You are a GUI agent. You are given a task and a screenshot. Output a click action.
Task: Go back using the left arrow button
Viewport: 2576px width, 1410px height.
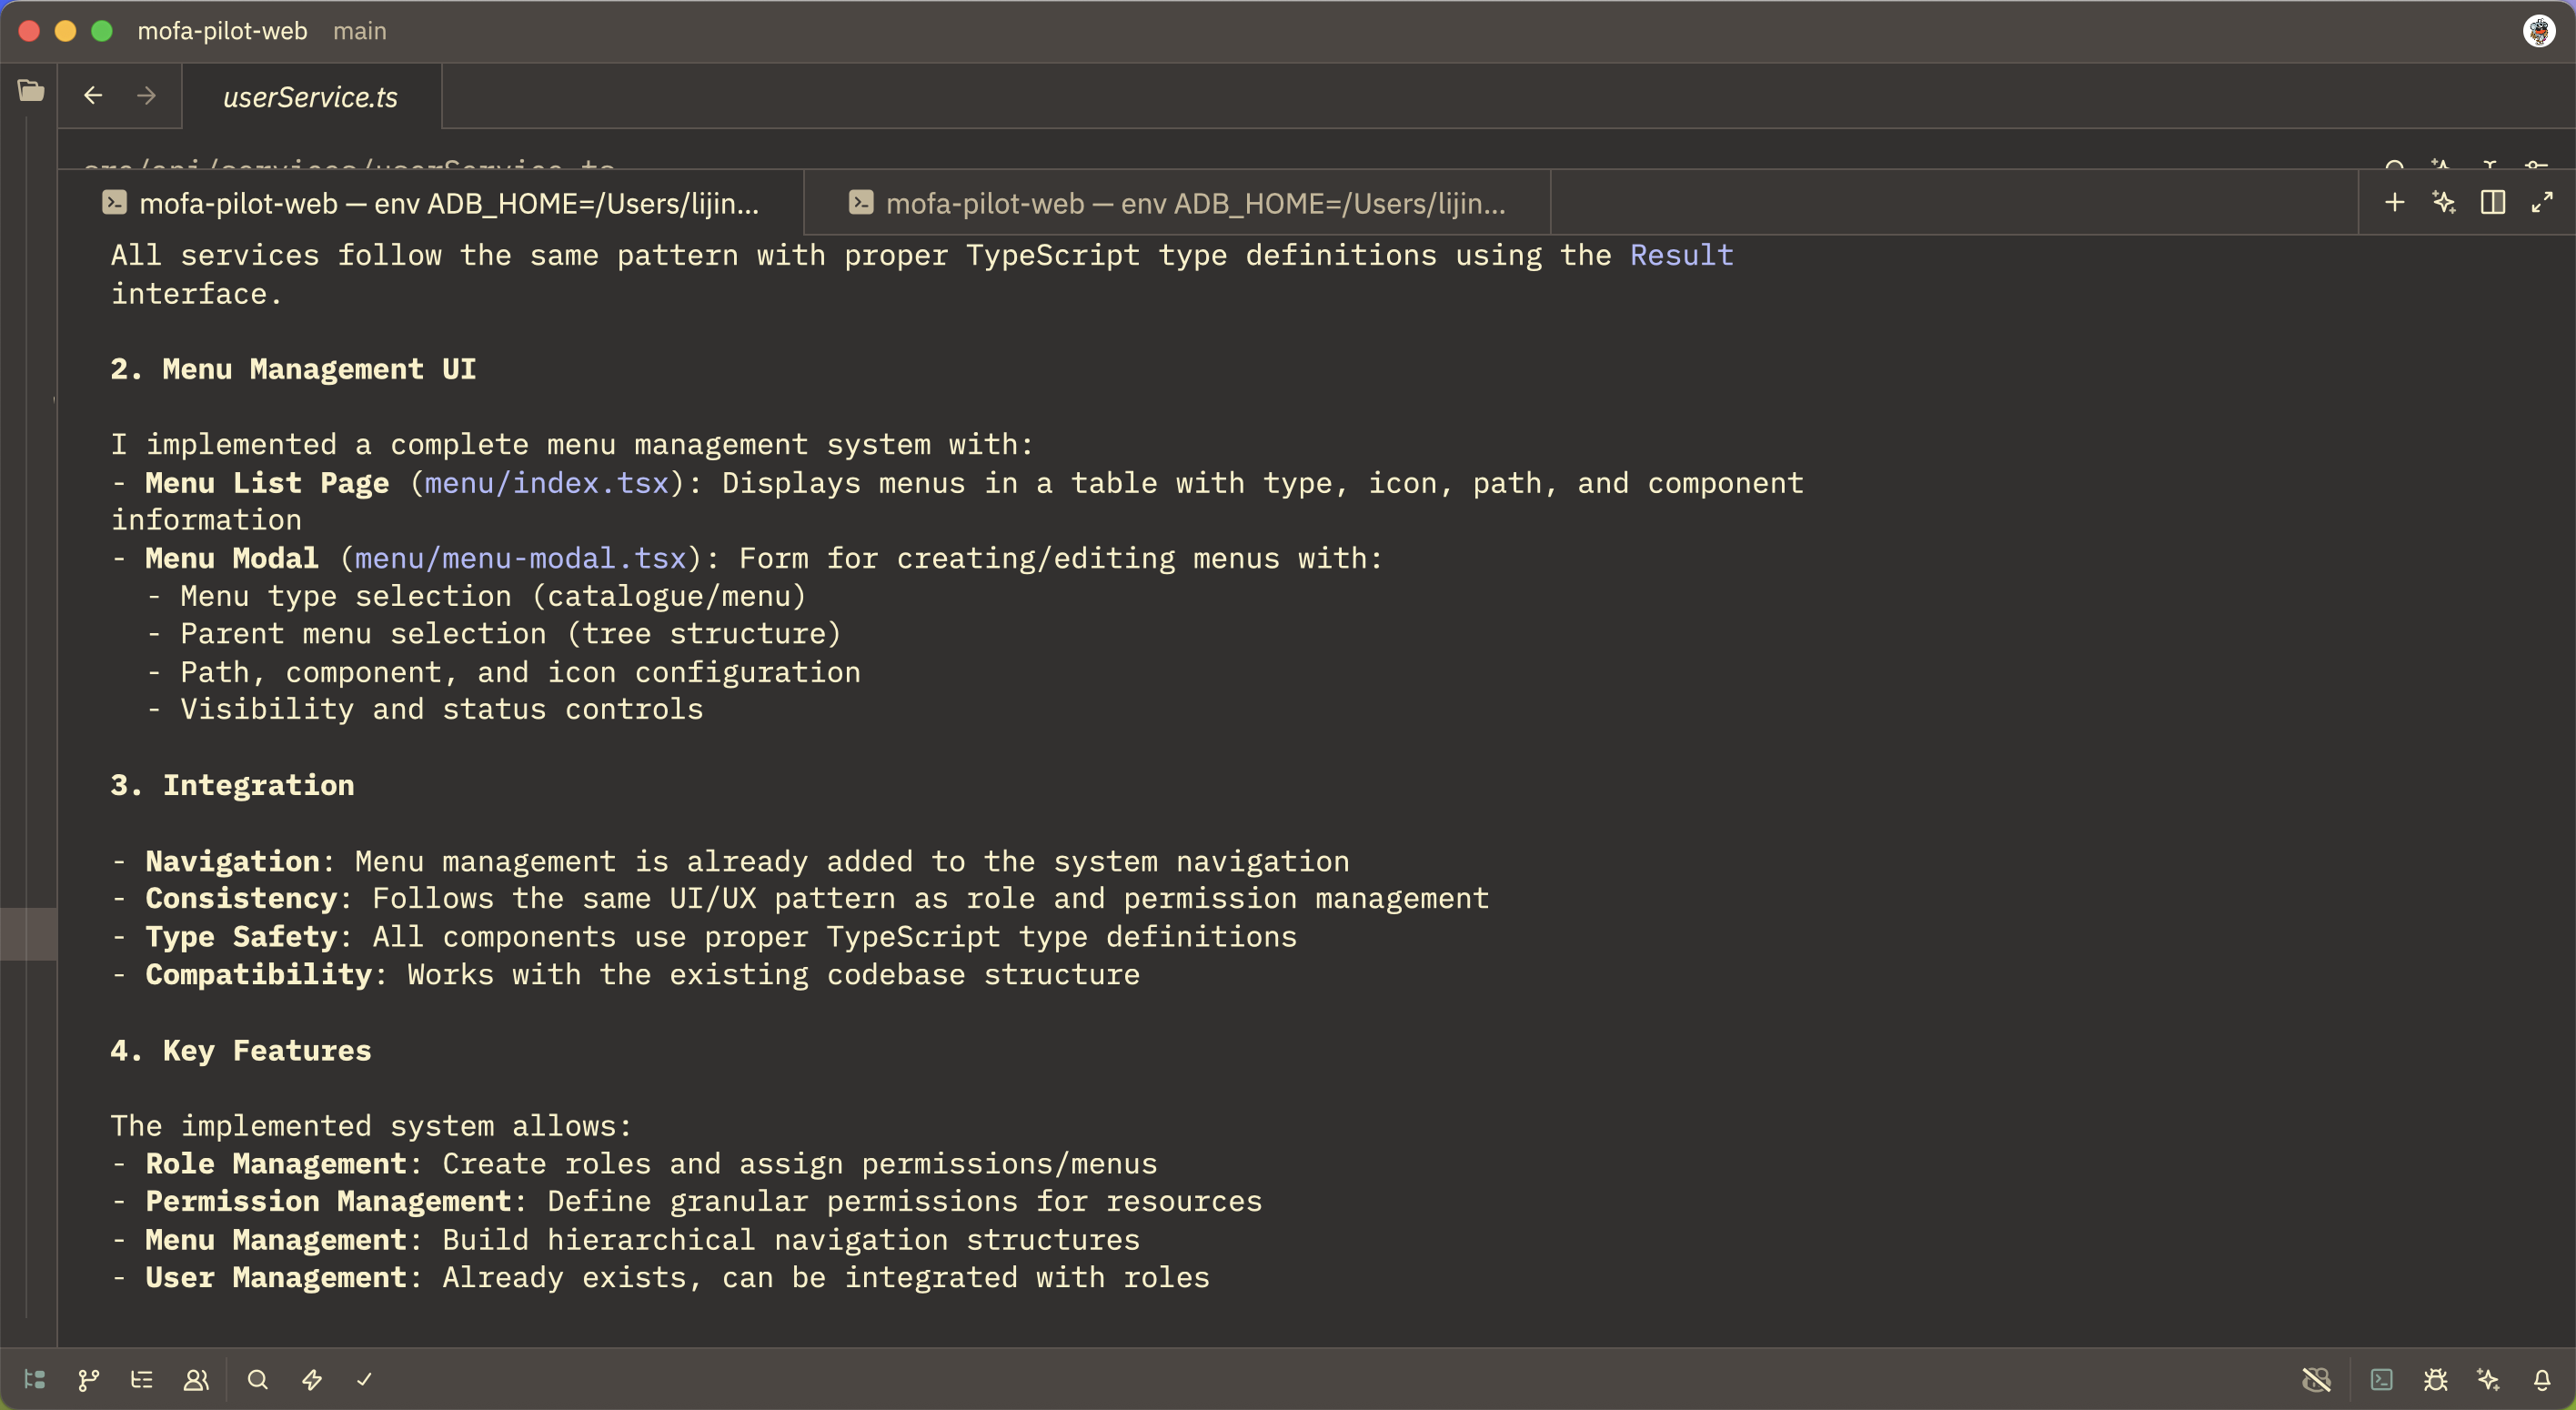click(93, 95)
